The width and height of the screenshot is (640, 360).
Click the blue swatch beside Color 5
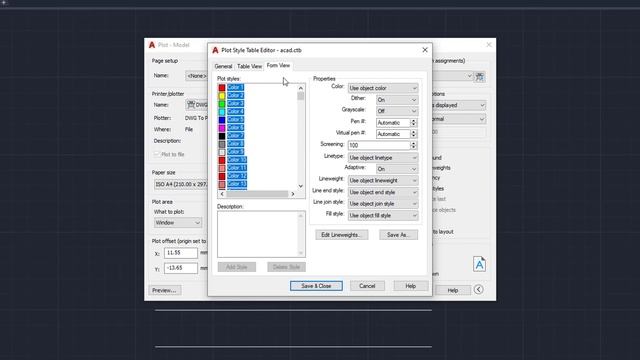click(222, 120)
